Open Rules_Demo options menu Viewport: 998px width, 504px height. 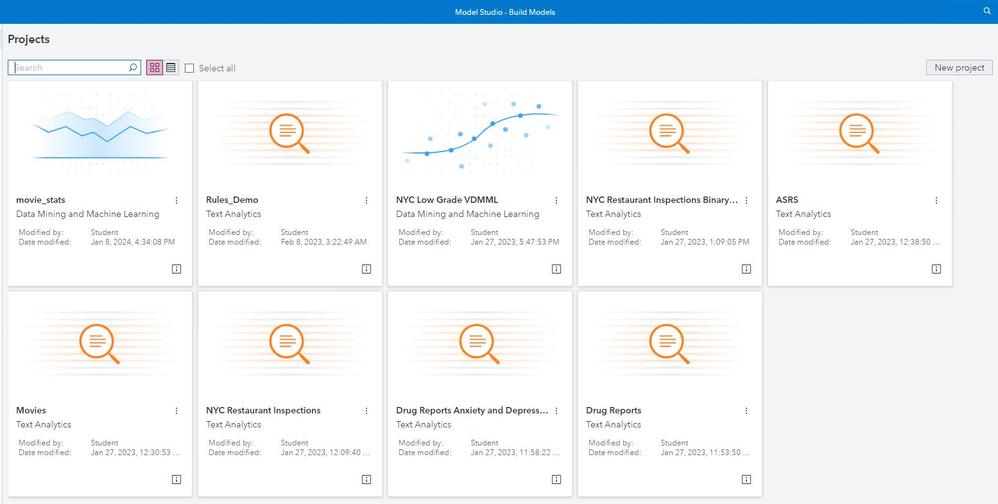[367, 201]
